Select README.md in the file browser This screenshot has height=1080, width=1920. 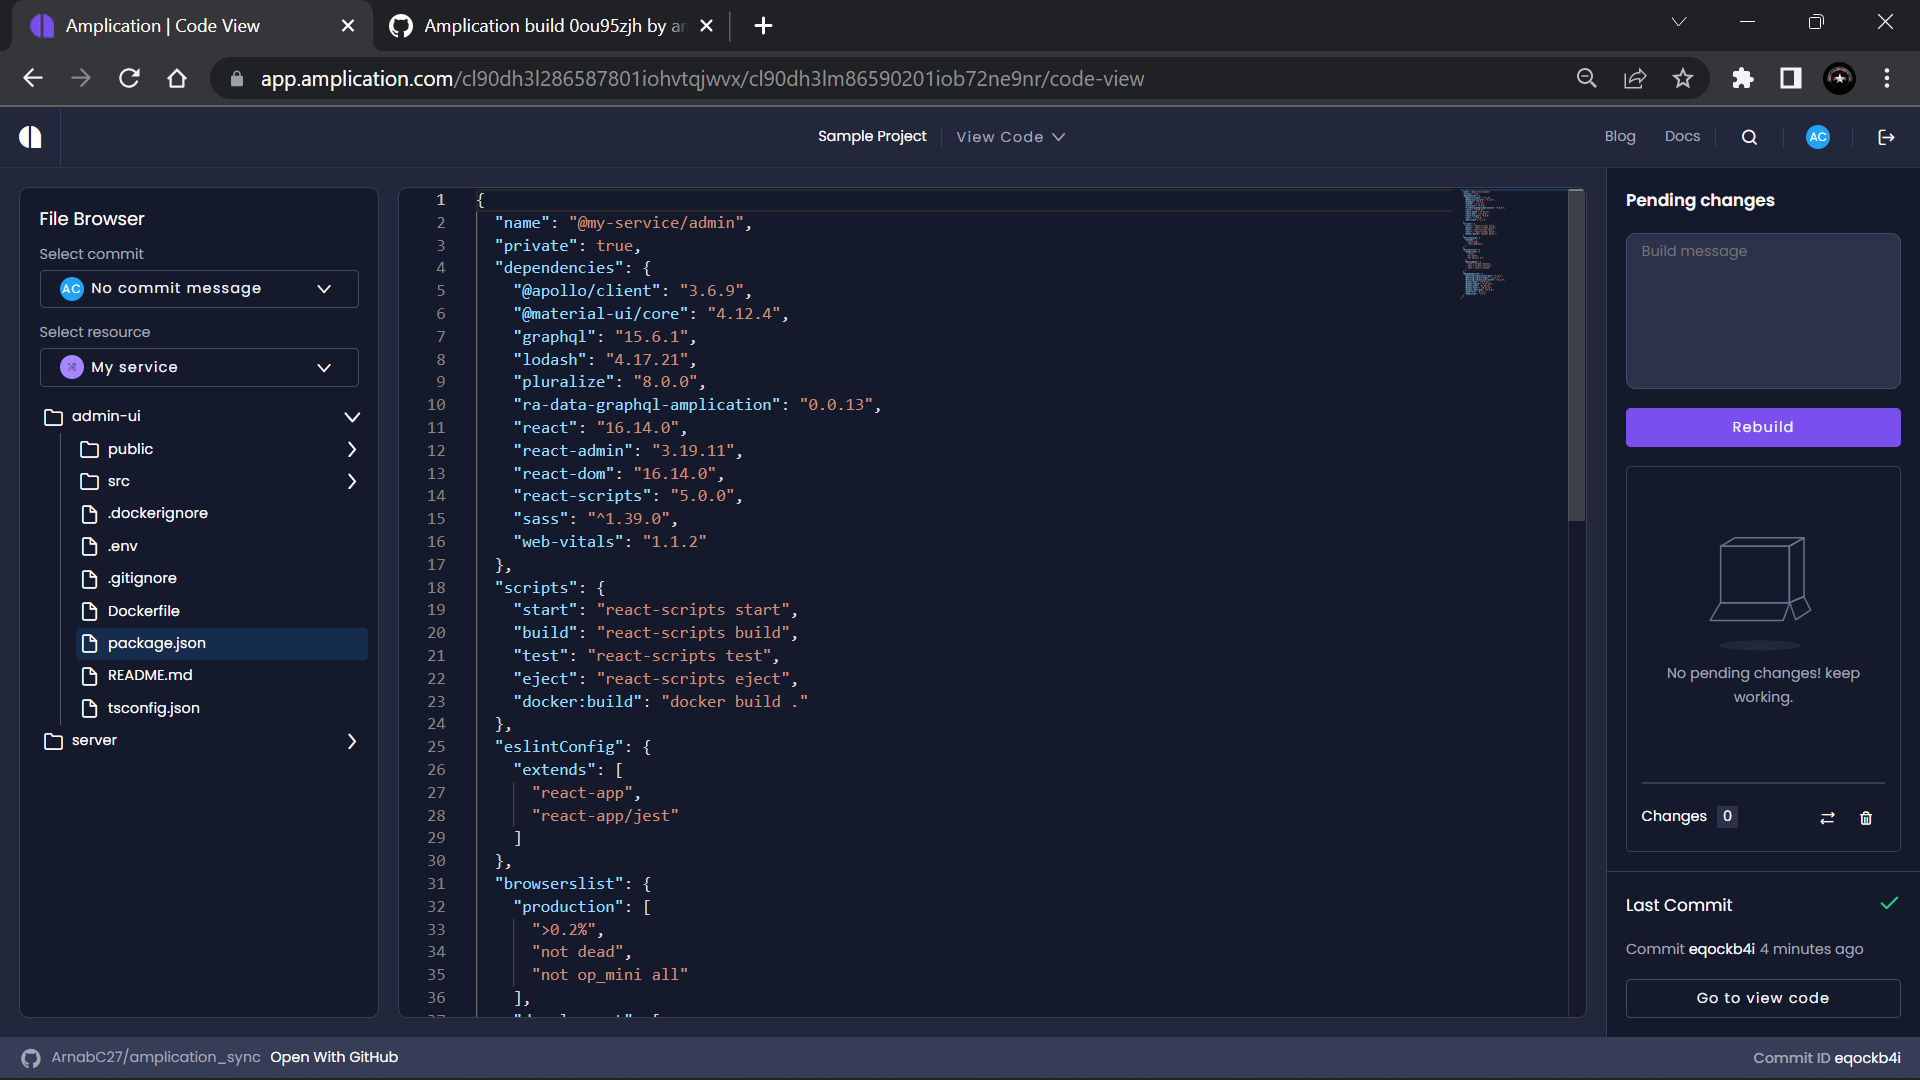(150, 675)
